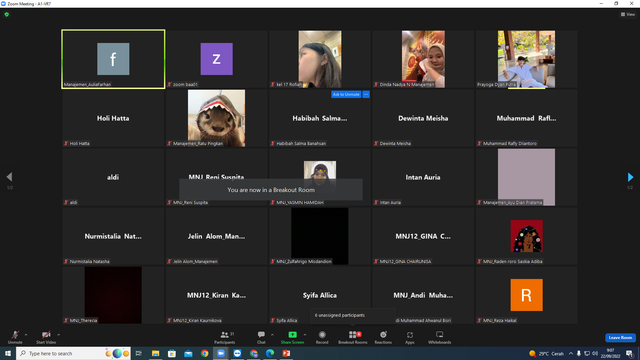Start recording with the Record button
The height and width of the screenshot is (360, 640).
coord(322,337)
